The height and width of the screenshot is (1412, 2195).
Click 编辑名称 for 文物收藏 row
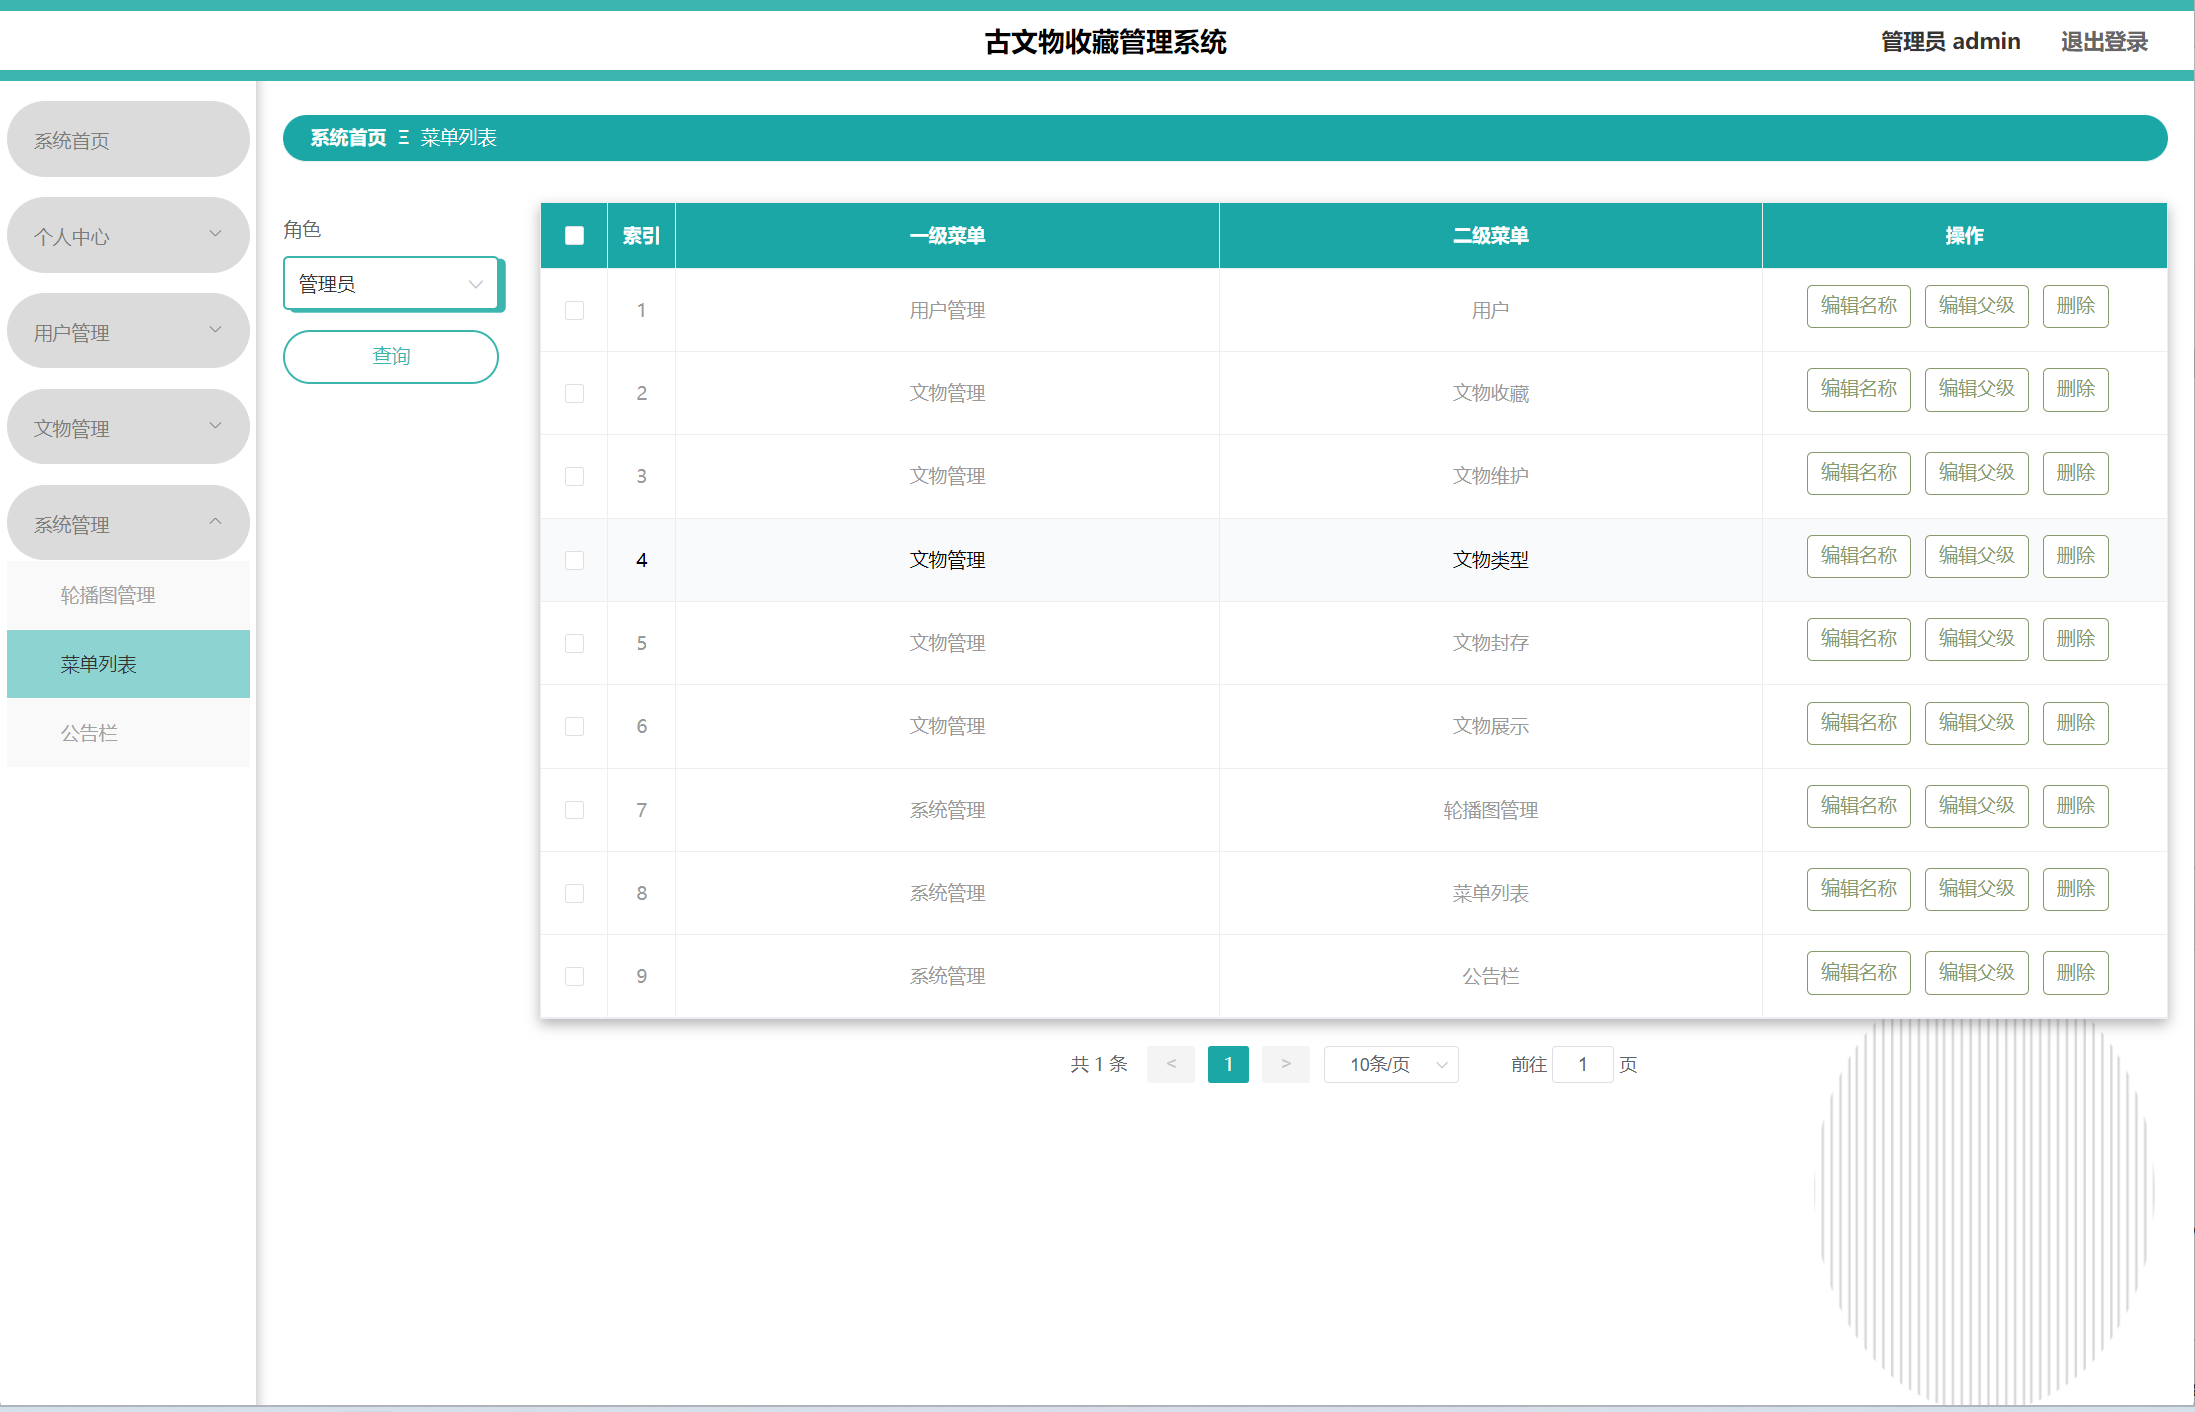click(x=1858, y=390)
